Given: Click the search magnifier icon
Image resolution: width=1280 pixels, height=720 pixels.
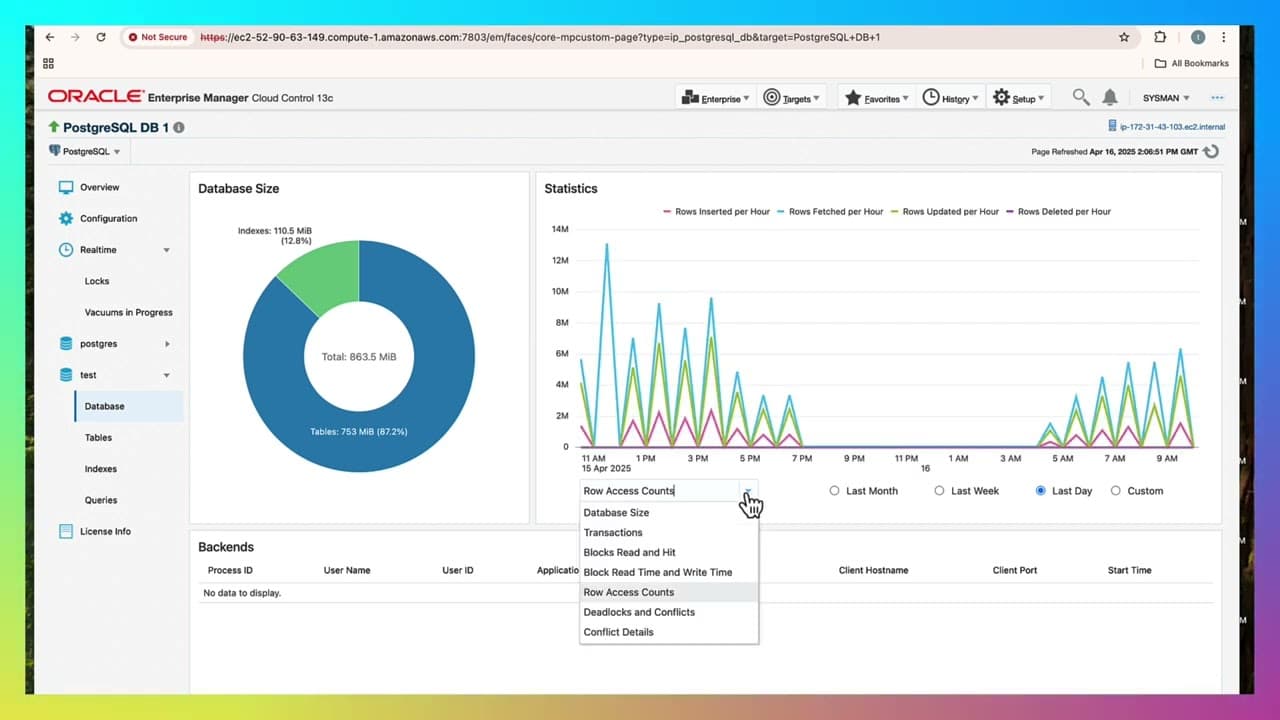Looking at the screenshot, I should [1080, 97].
